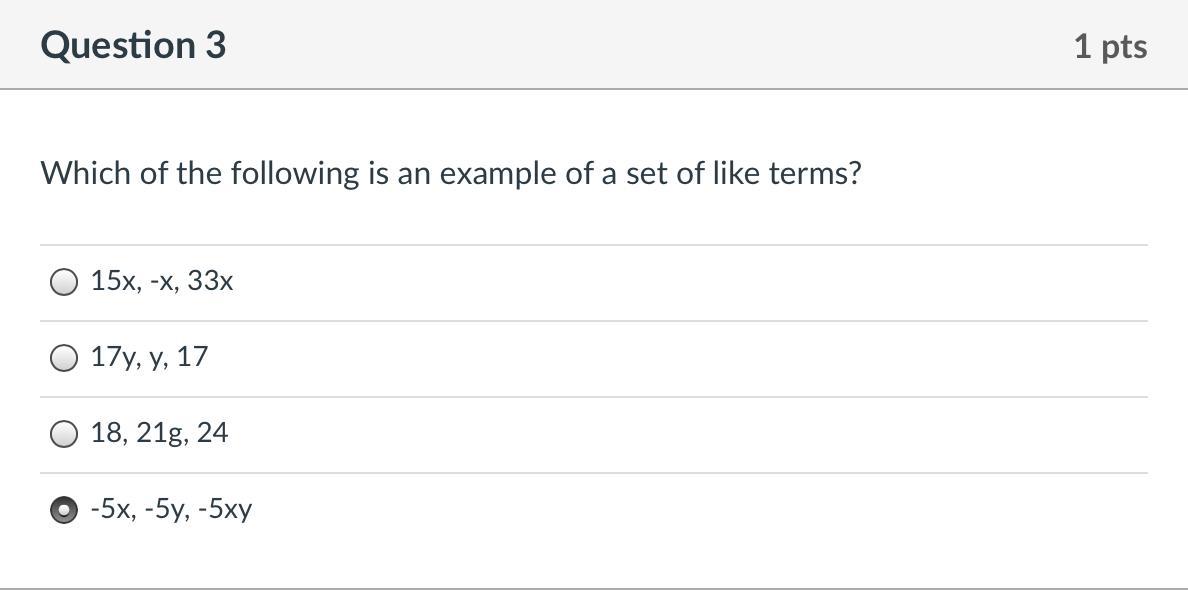Viewport: 1188px width, 590px height.
Task: Click the word 'following' in the question
Action: tap(280, 174)
